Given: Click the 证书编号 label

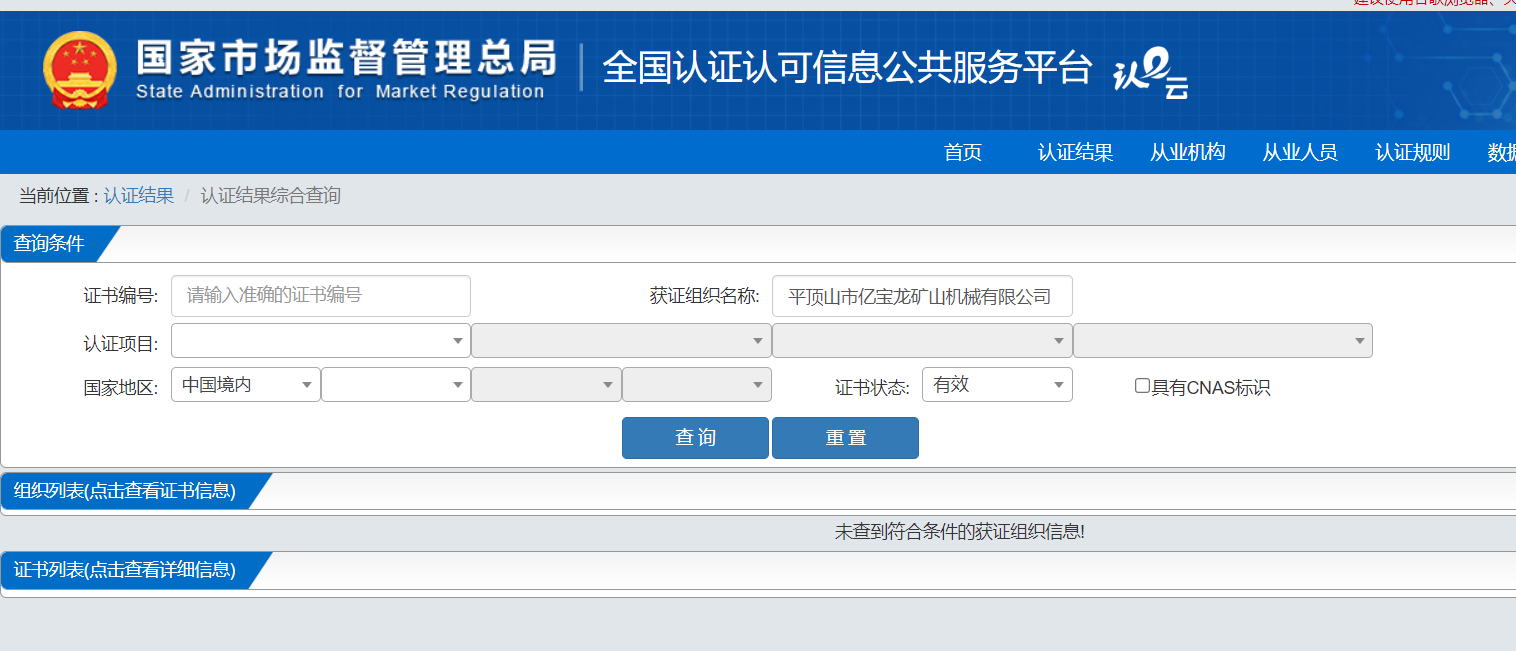Looking at the screenshot, I should 121,297.
